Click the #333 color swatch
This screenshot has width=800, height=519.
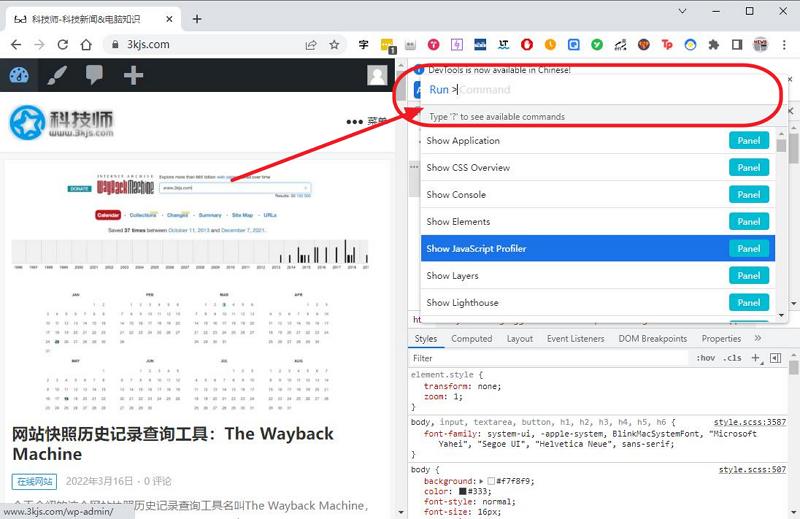coord(463,491)
